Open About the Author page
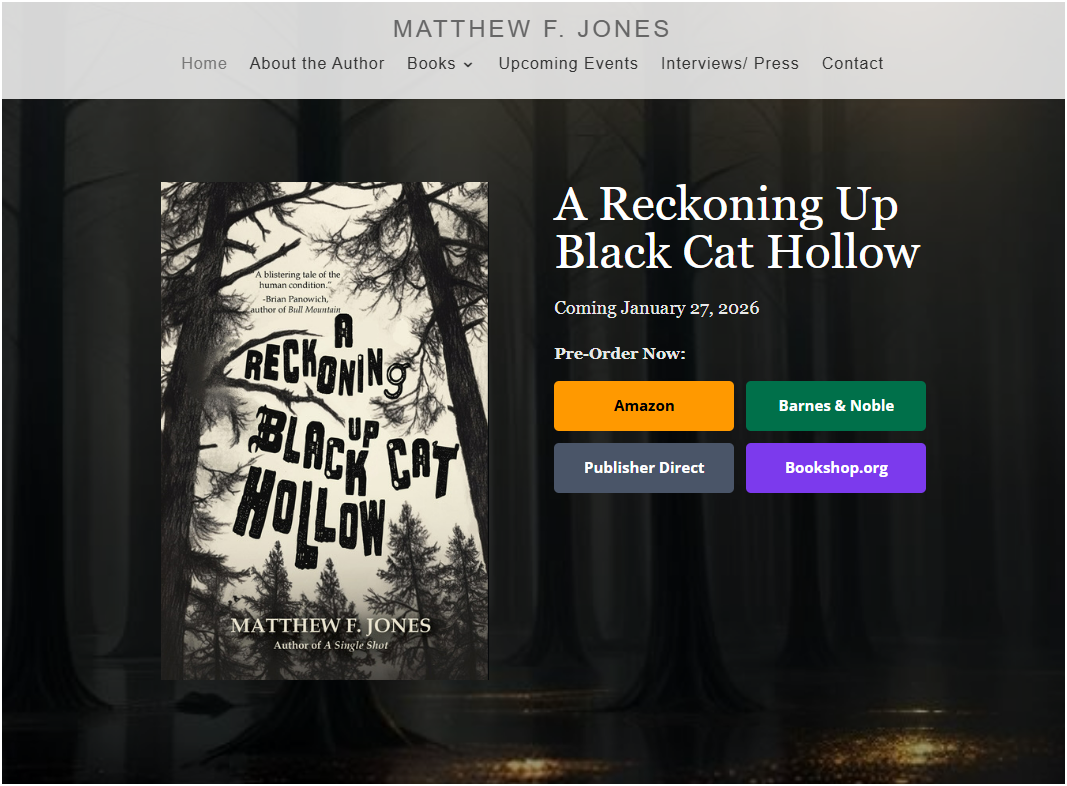 (316, 63)
